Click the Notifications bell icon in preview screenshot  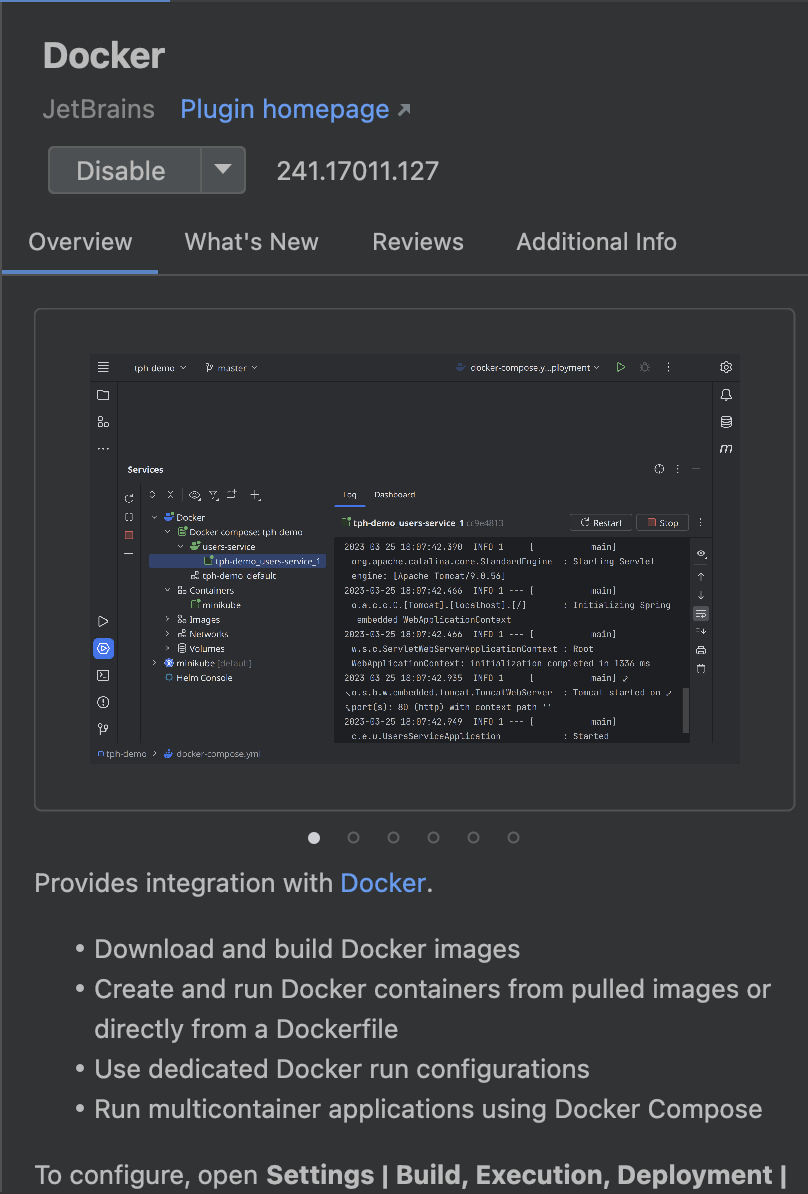click(726, 394)
